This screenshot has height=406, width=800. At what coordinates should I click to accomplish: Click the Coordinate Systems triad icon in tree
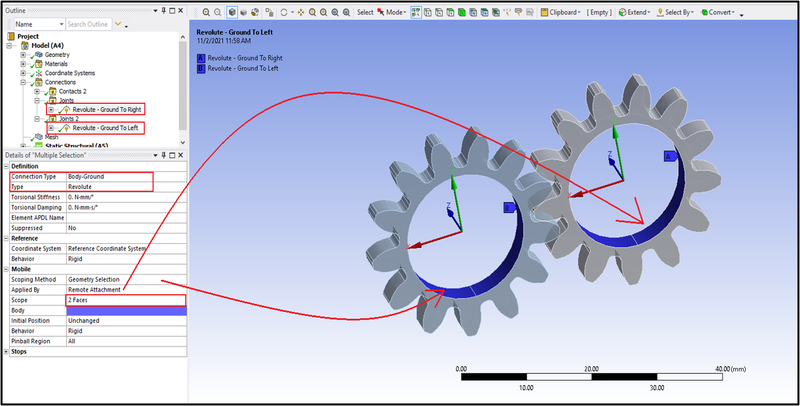point(39,73)
